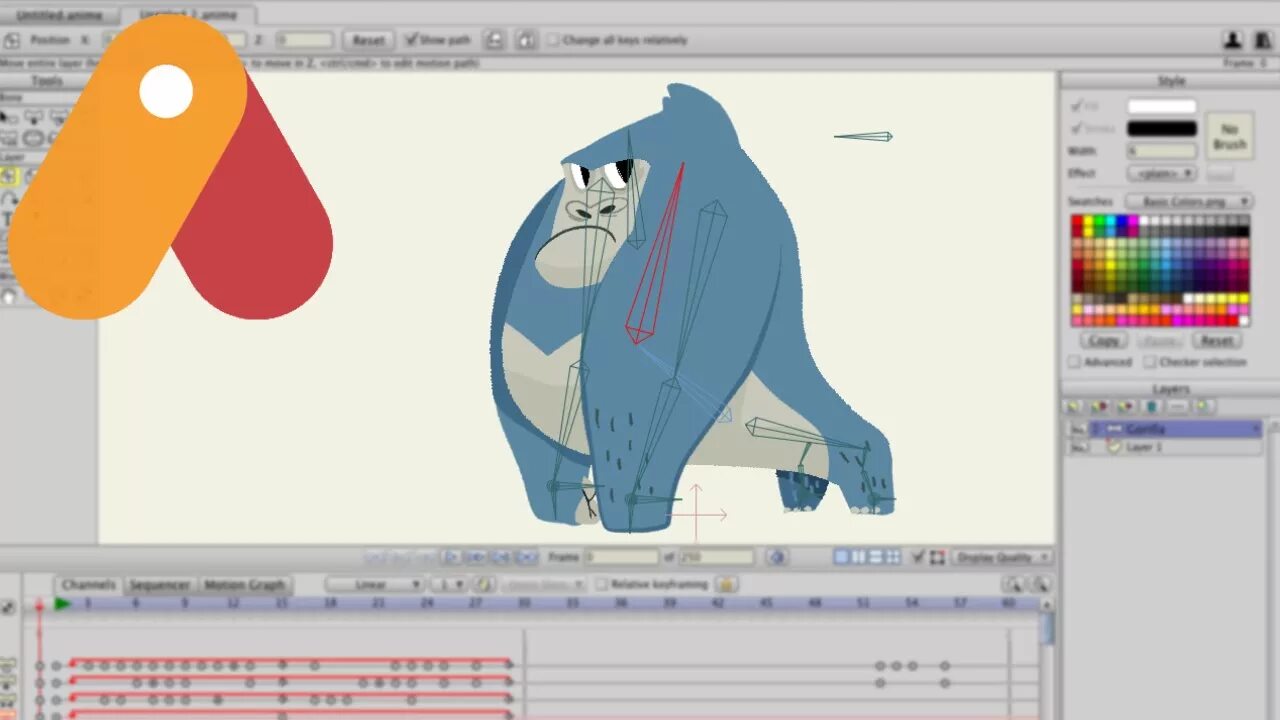Click the round icon left of timeline ruler

[x=8, y=606]
